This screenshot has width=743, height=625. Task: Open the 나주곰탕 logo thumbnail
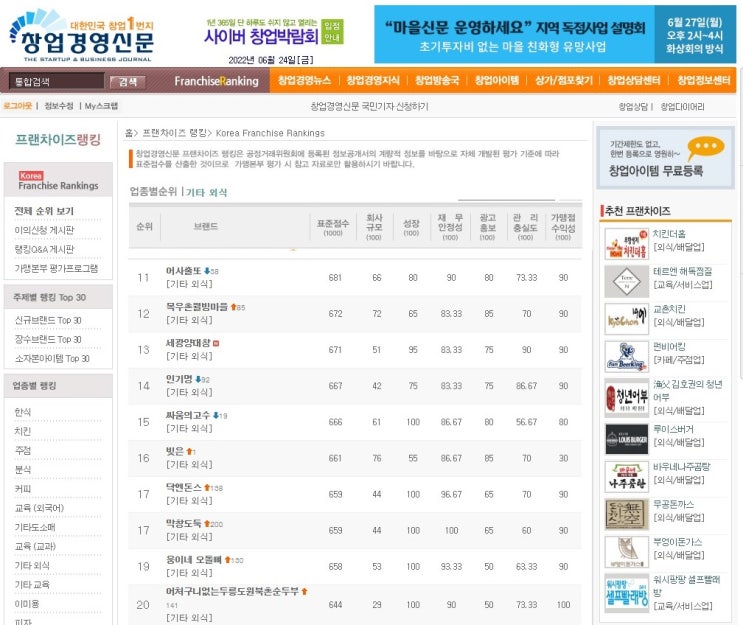[626, 477]
